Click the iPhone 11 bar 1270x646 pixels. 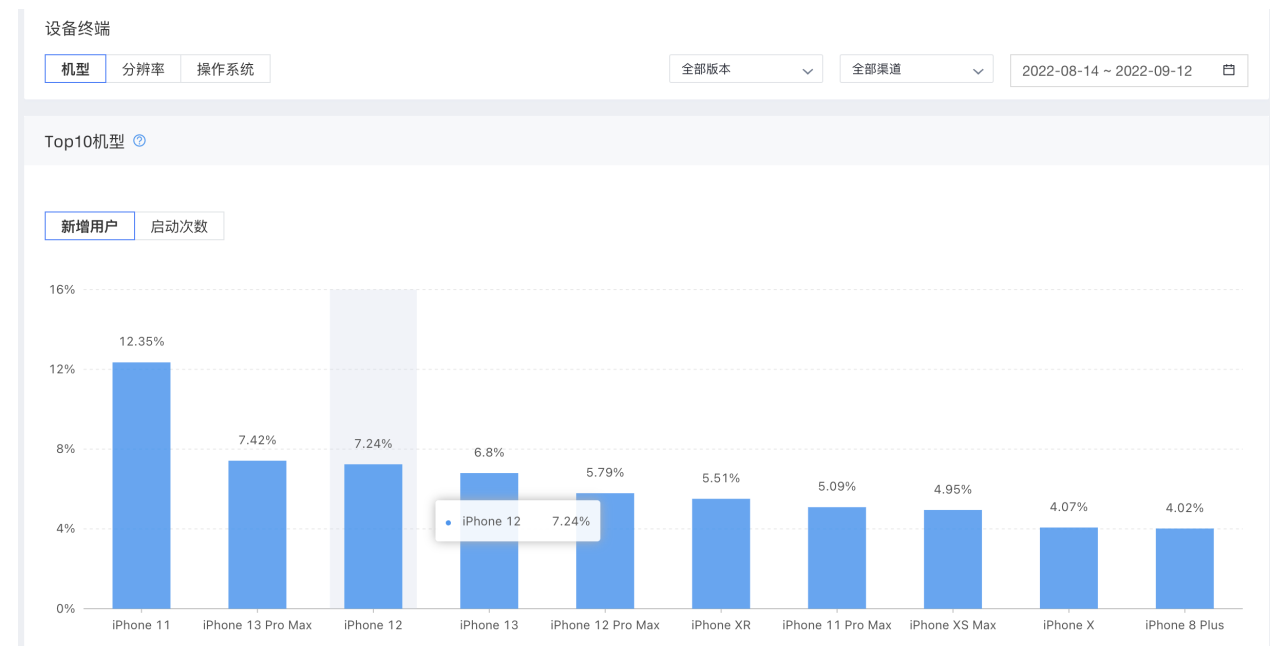141,485
